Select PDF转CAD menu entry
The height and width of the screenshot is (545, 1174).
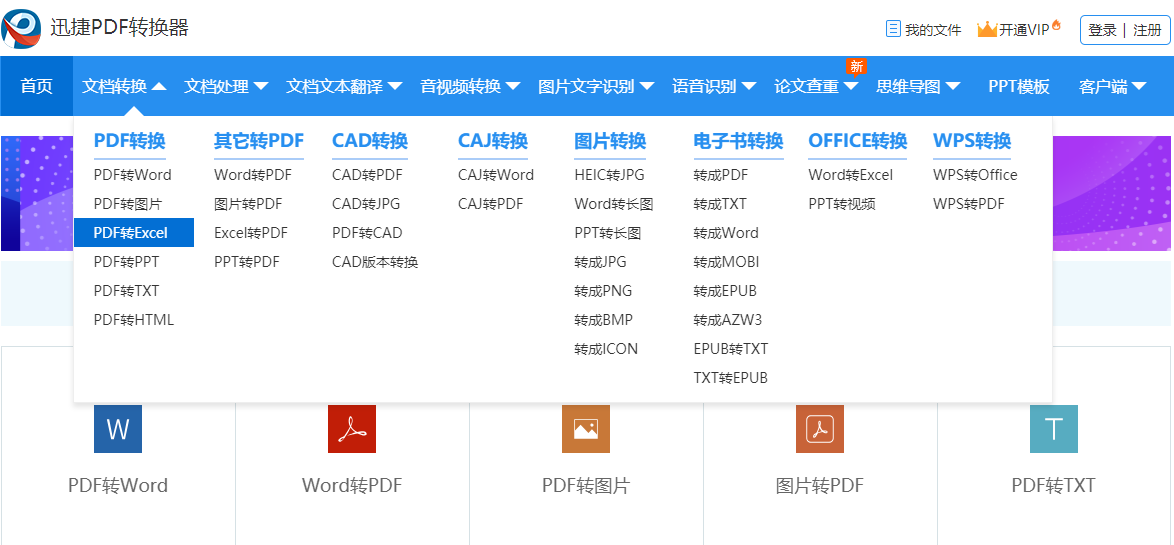pyautogui.click(x=368, y=233)
